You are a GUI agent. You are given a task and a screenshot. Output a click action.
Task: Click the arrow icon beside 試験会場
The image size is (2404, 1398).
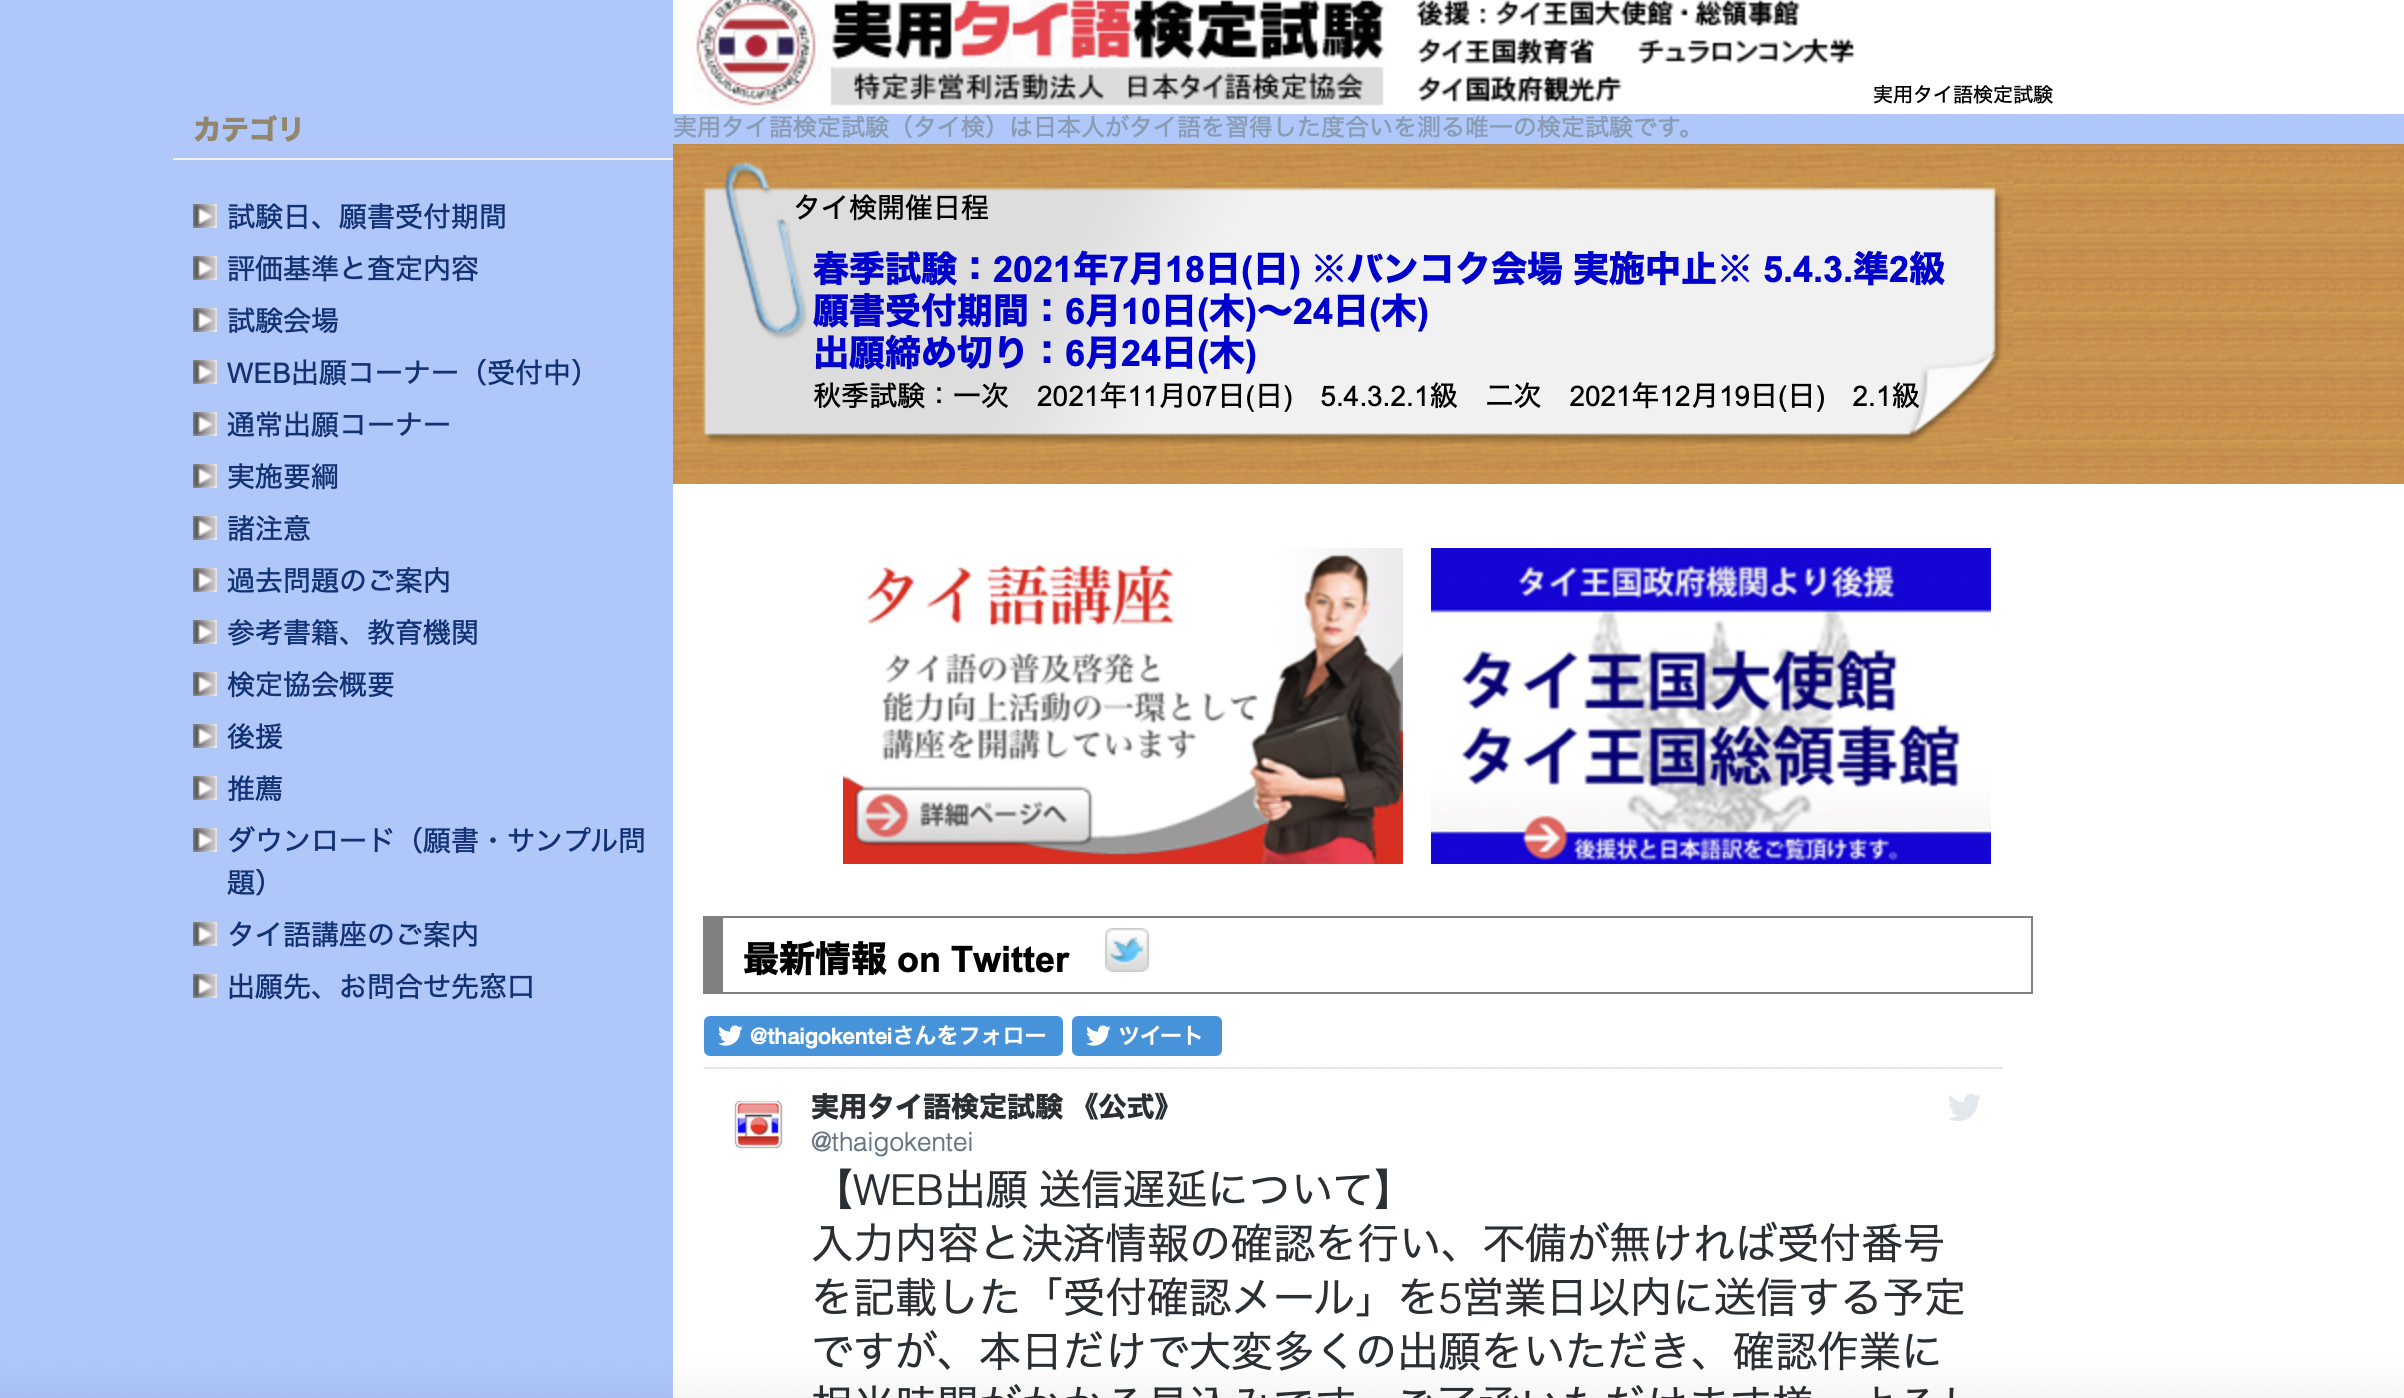(204, 320)
